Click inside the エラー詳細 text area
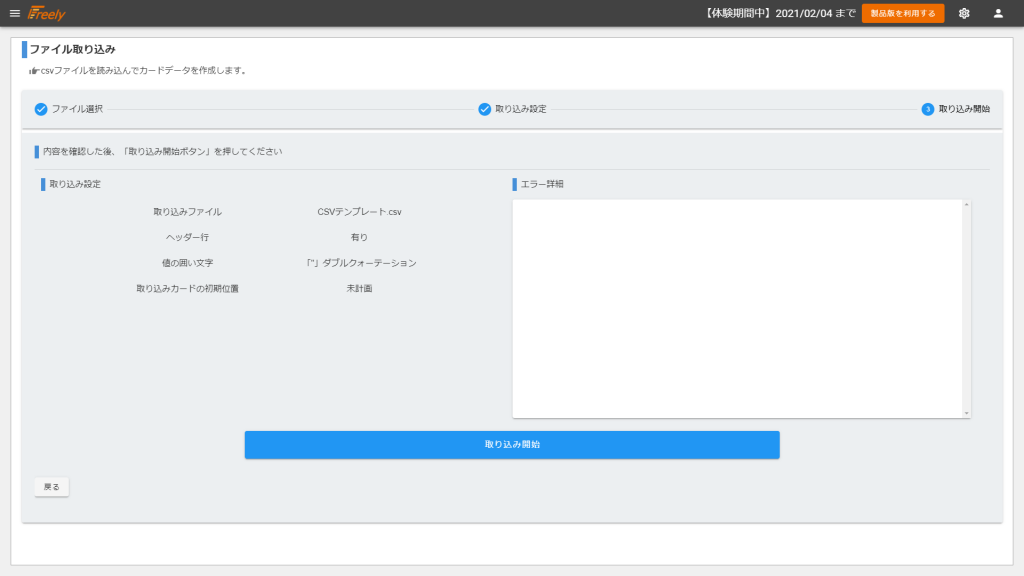Image resolution: width=1024 pixels, height=576 pixels. point(737,309)
